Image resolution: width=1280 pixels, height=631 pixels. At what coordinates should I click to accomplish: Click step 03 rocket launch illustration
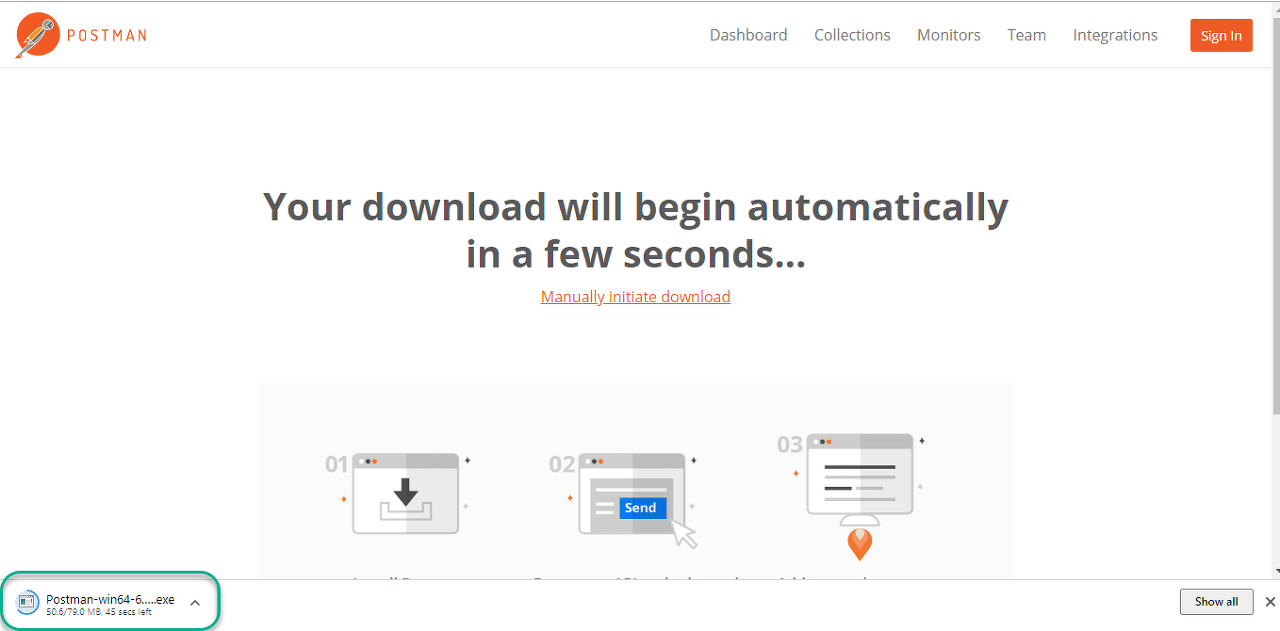click(860, 496)
